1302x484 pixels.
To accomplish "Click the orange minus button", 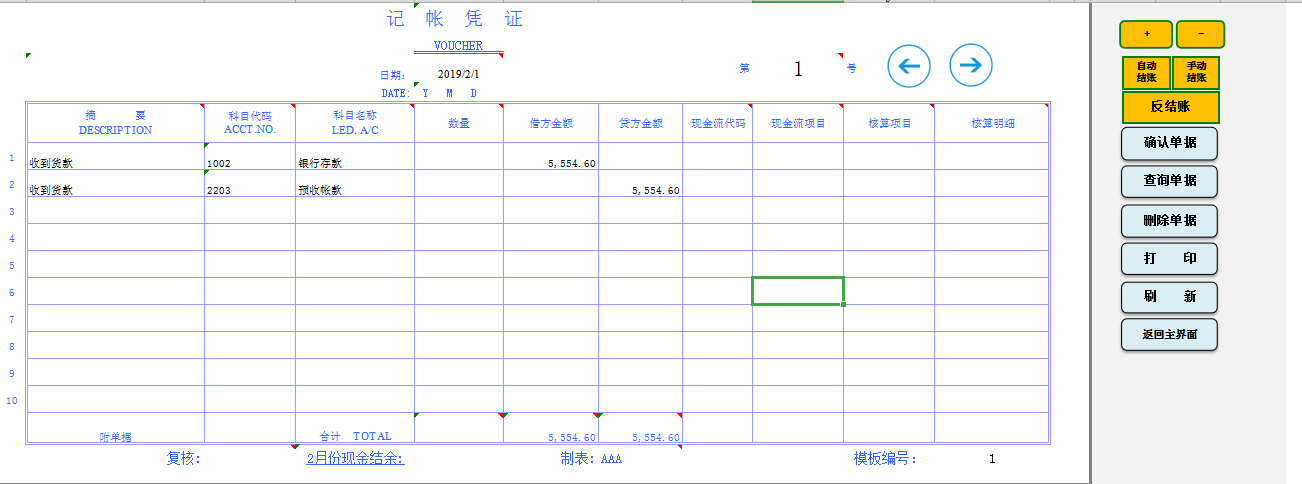I will click(x=1200, y=34).
